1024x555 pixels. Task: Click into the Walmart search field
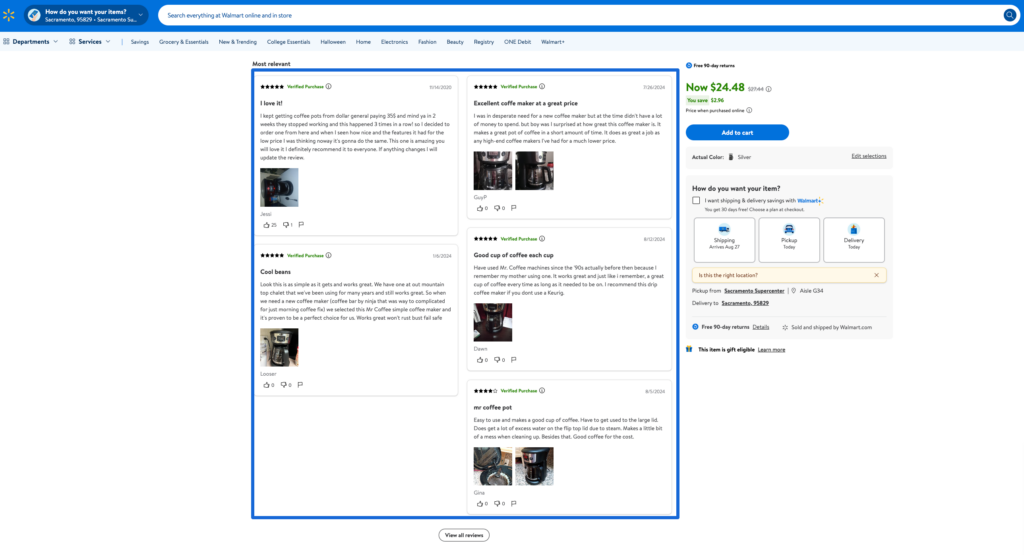tap(578, 15)
